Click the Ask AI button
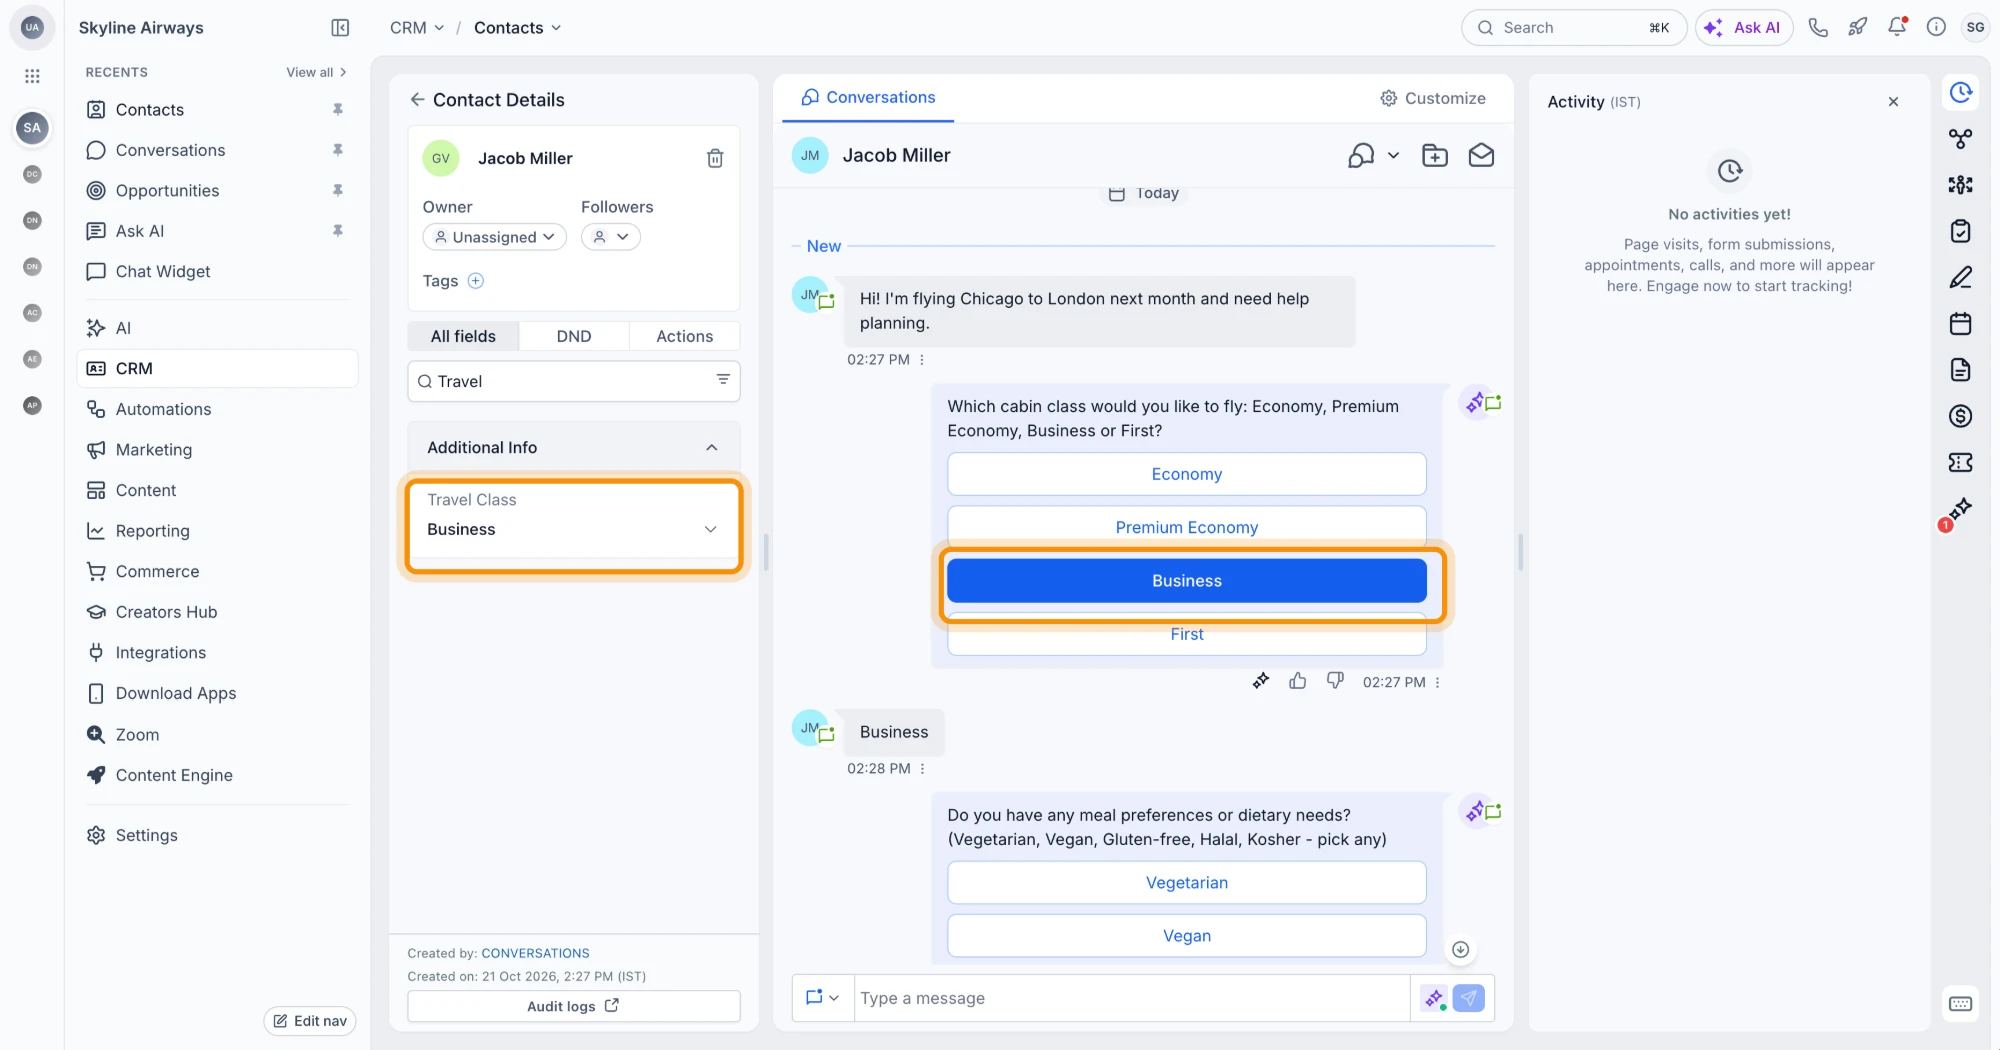This screenshot has height=1050, width=2000. [x=1744, y=28]
